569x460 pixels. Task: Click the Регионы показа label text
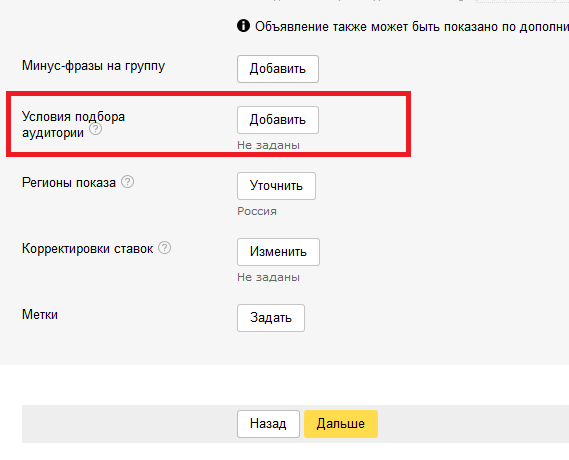tap(69, 182)
